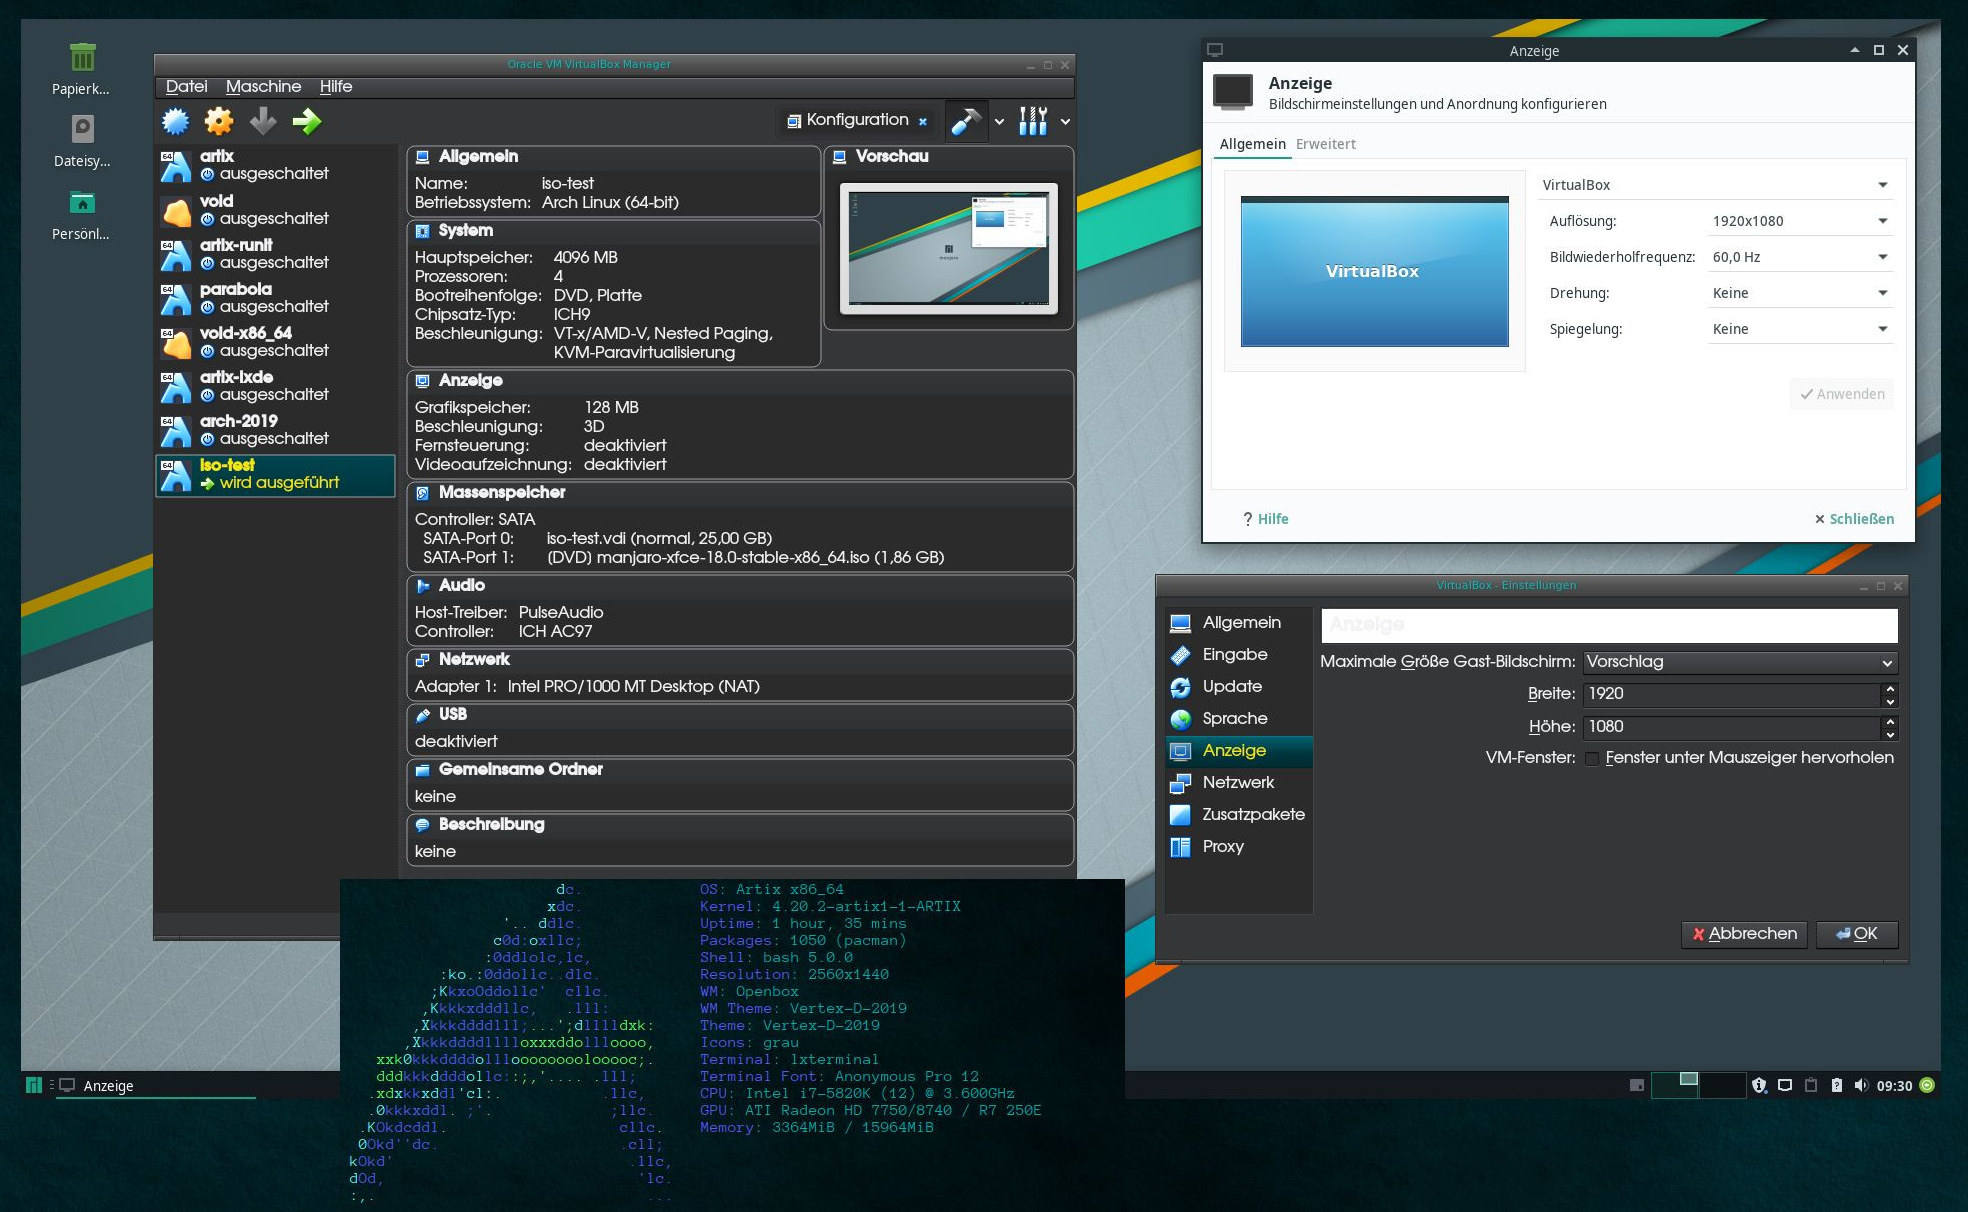Click the Anwenden button

point(1842,394)
